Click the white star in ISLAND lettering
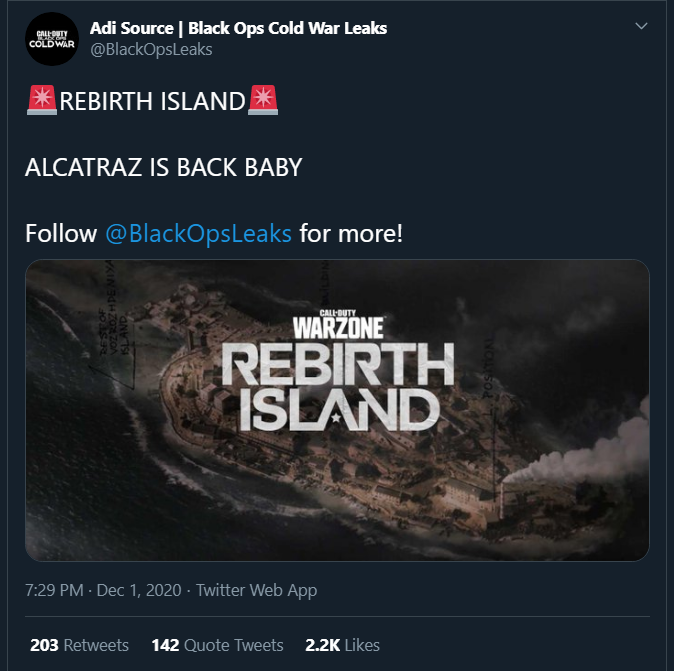The height and width of the screenshot is (671, 674). [x=336, y=417]
